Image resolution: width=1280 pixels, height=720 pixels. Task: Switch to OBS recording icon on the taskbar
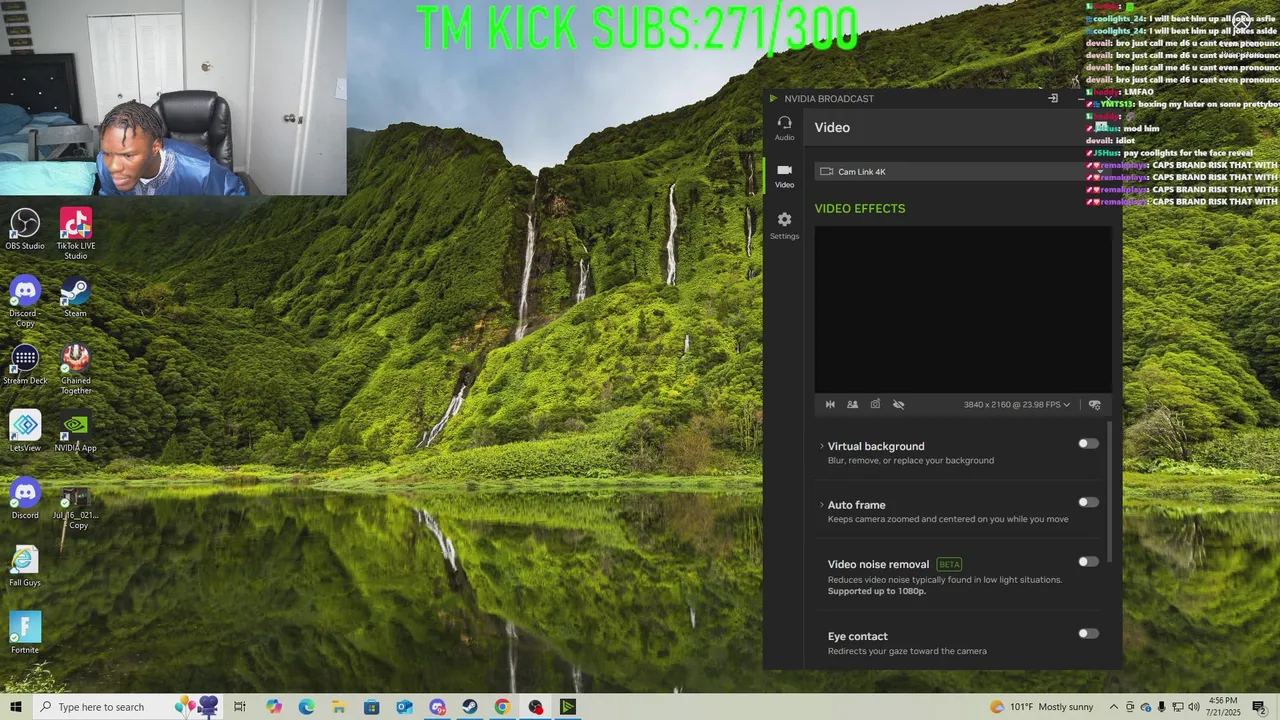(x=535, y=707)
